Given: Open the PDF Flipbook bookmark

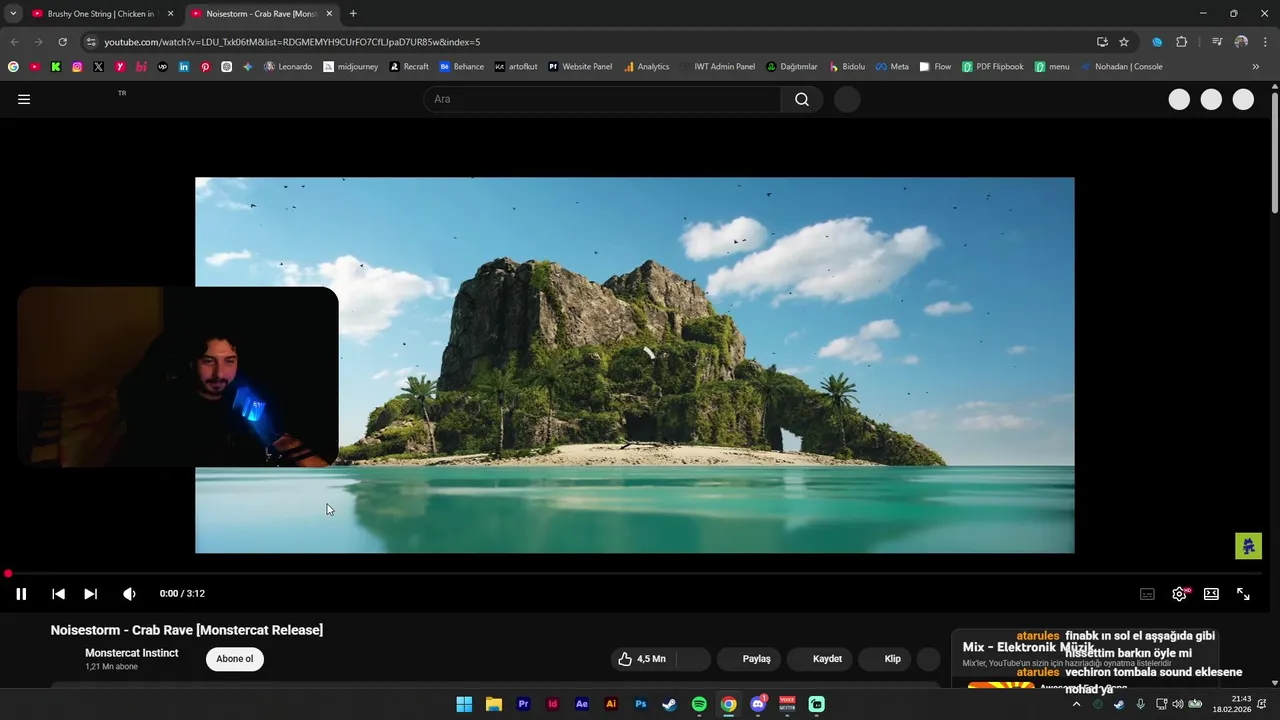Looking at the screenshot, I should tap(993, 67).
